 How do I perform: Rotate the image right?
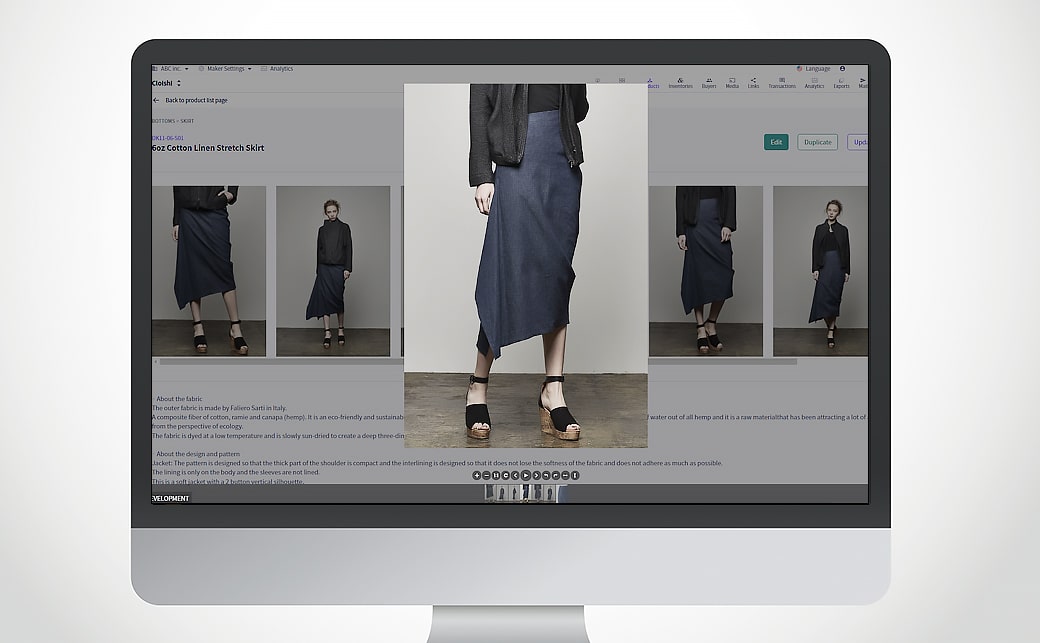pos(556,475)
